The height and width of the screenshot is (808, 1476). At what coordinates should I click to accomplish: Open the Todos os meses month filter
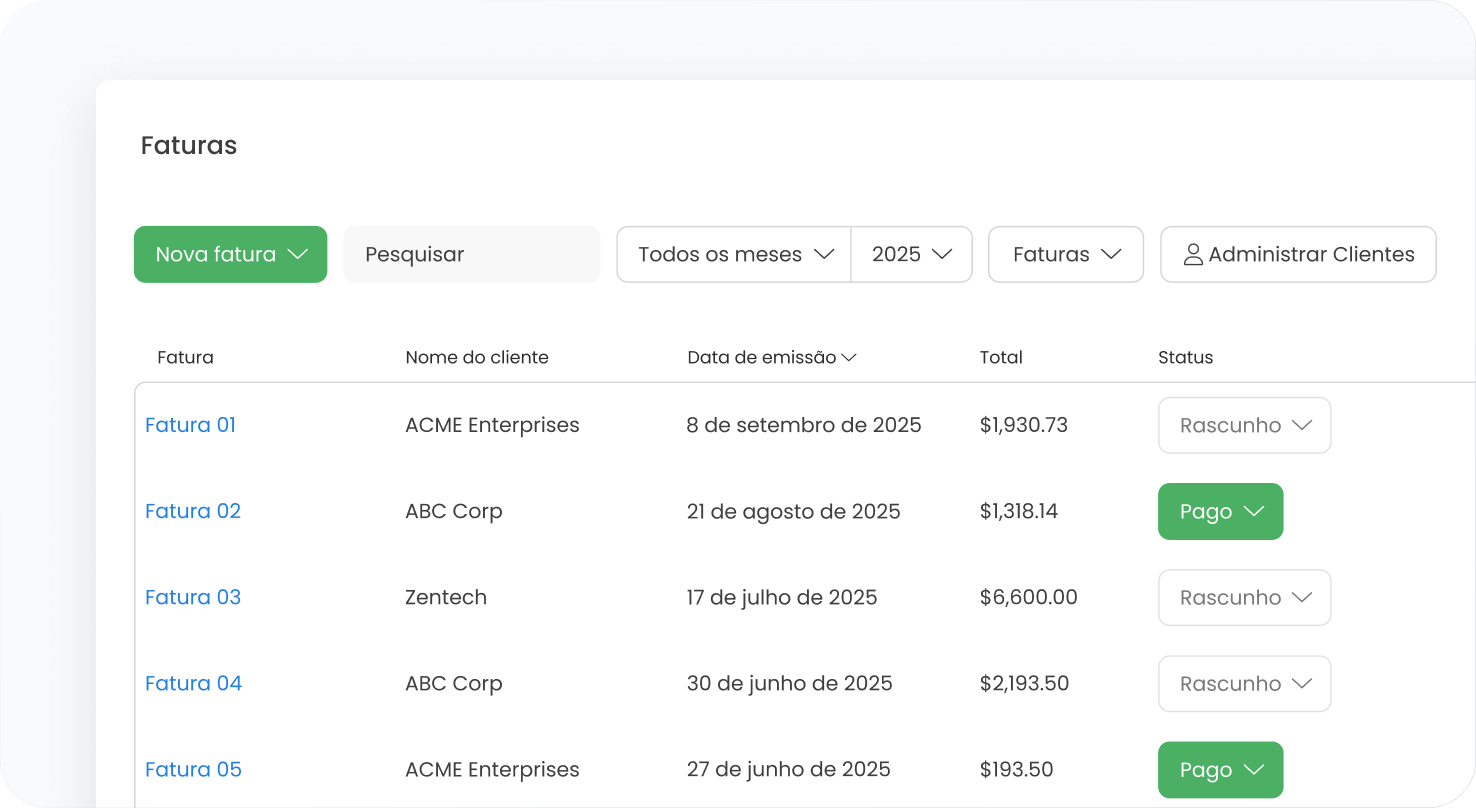point(733,254)
